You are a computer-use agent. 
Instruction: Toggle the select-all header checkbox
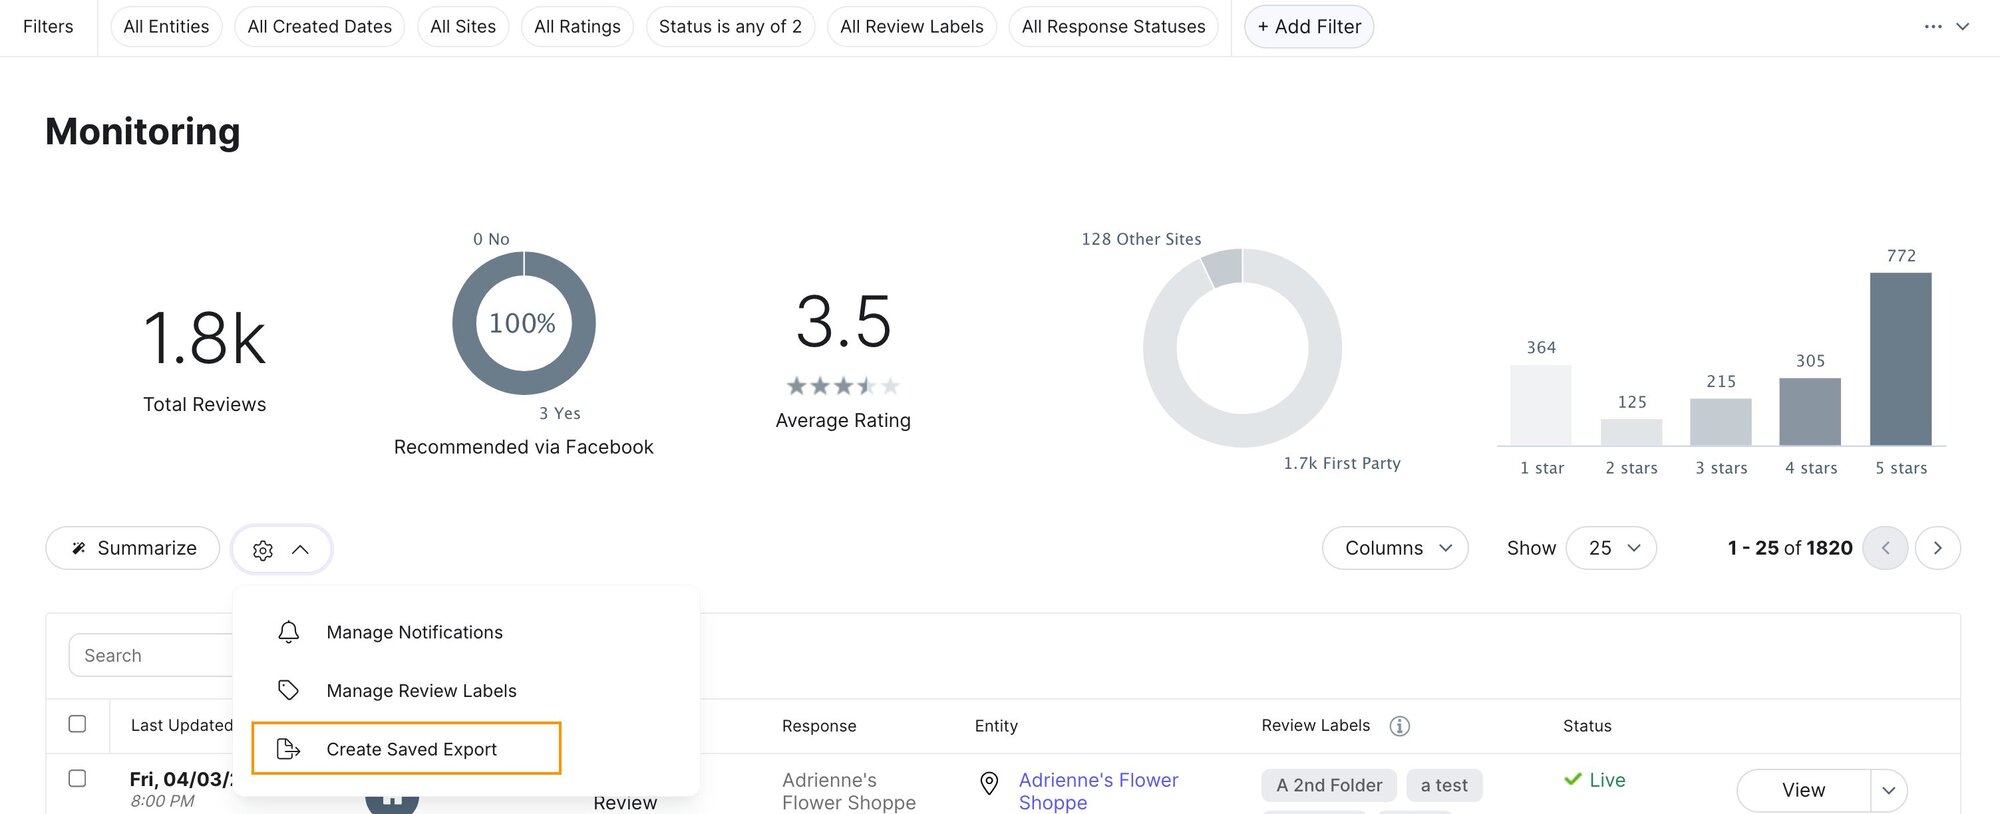click(x=77, y=724)
